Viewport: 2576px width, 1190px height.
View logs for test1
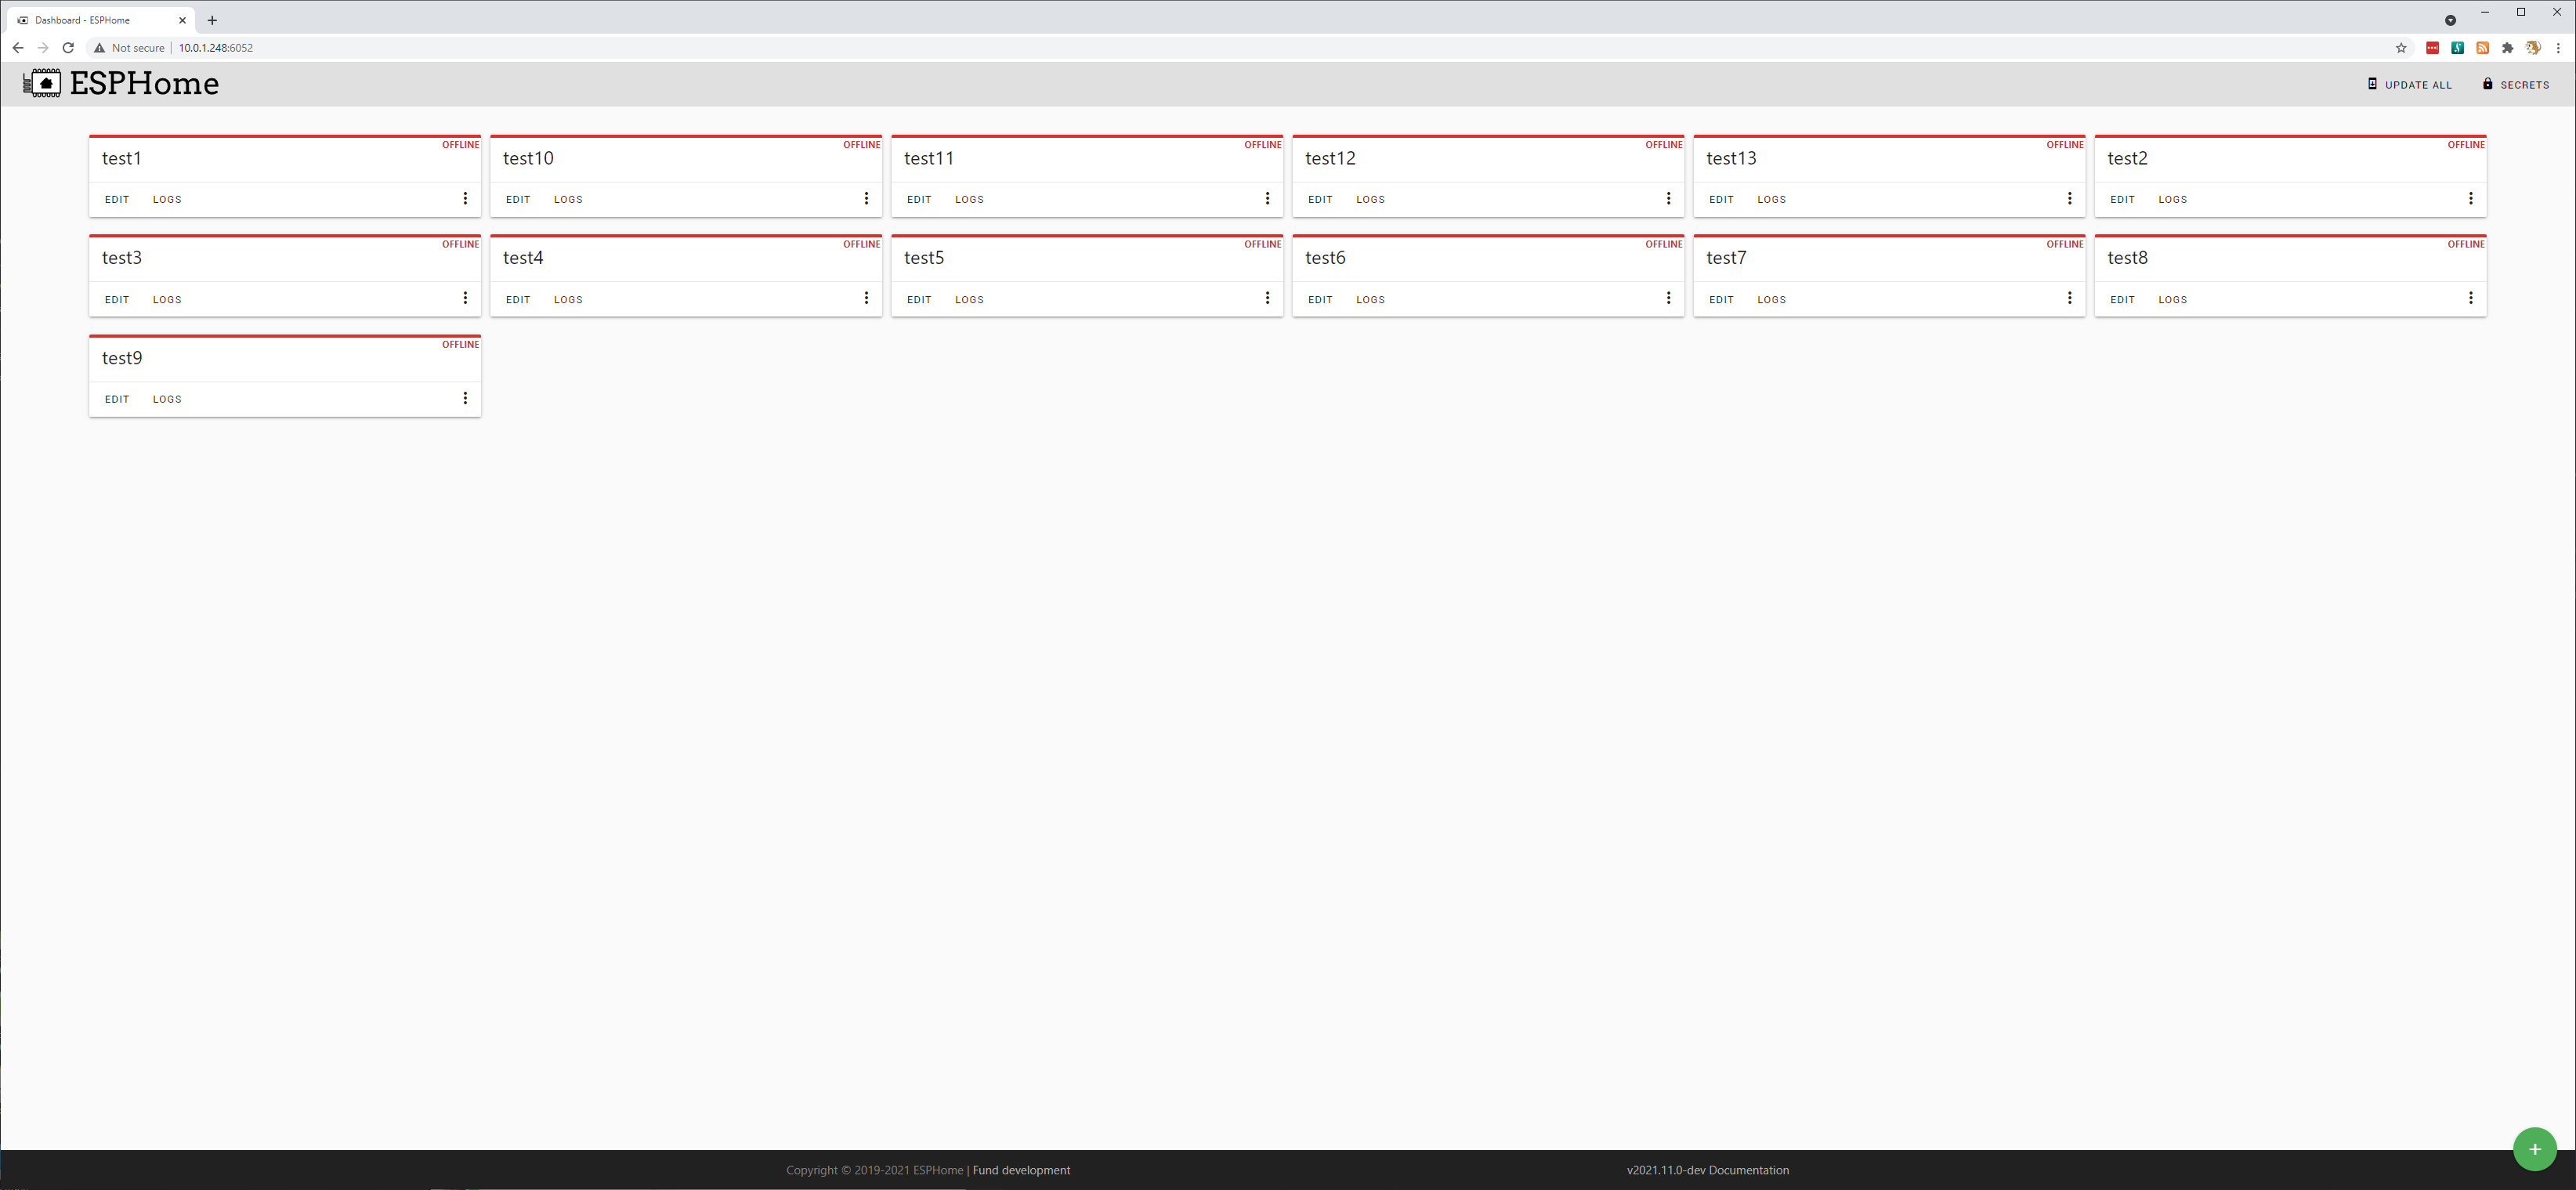[167, 199]
